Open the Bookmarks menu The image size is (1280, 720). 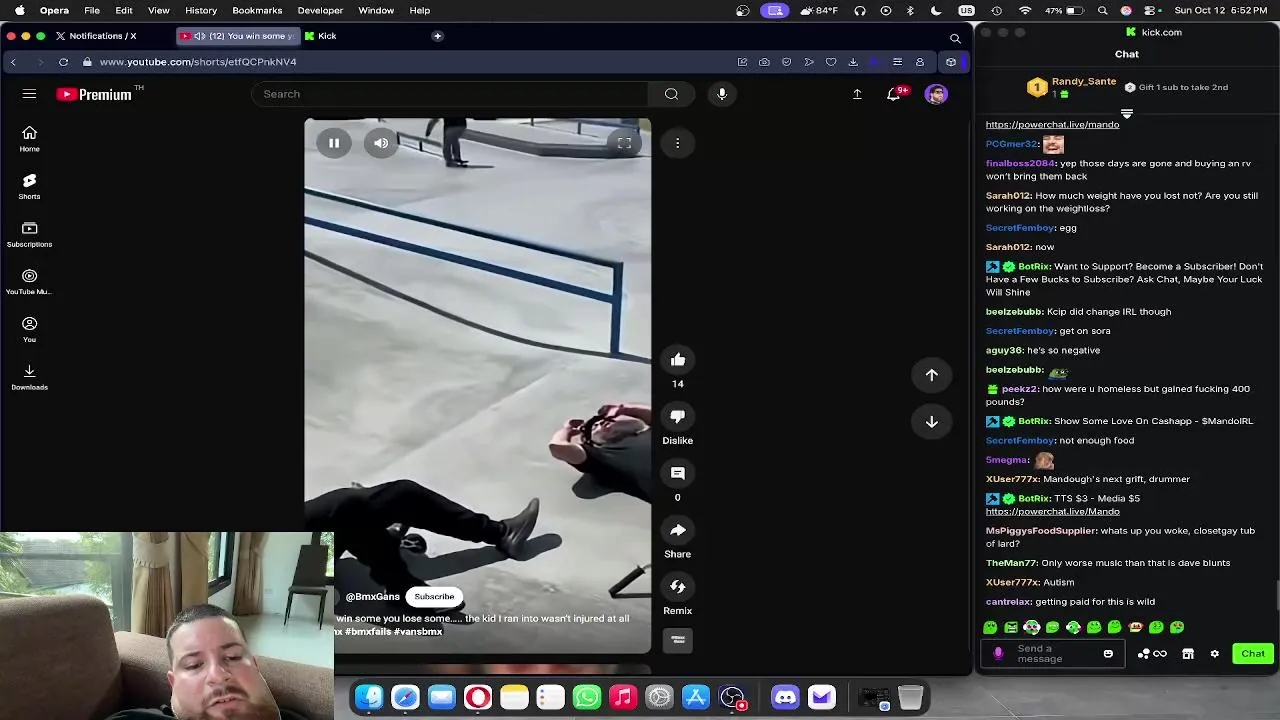pyautogui.click(x=257, y=11)
